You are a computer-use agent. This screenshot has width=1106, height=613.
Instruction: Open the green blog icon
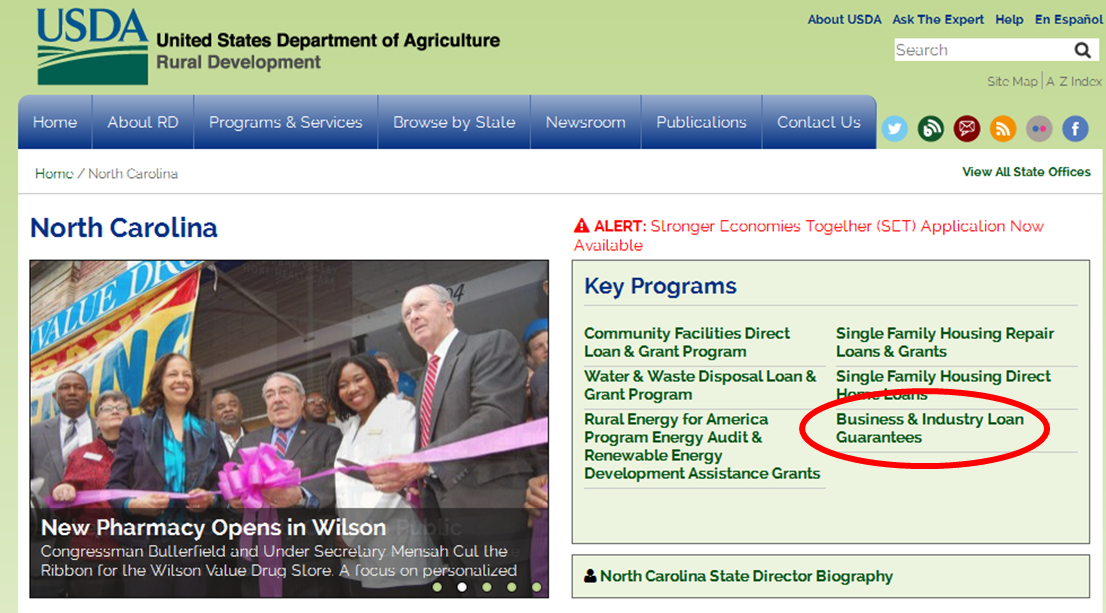coord(930,128)
